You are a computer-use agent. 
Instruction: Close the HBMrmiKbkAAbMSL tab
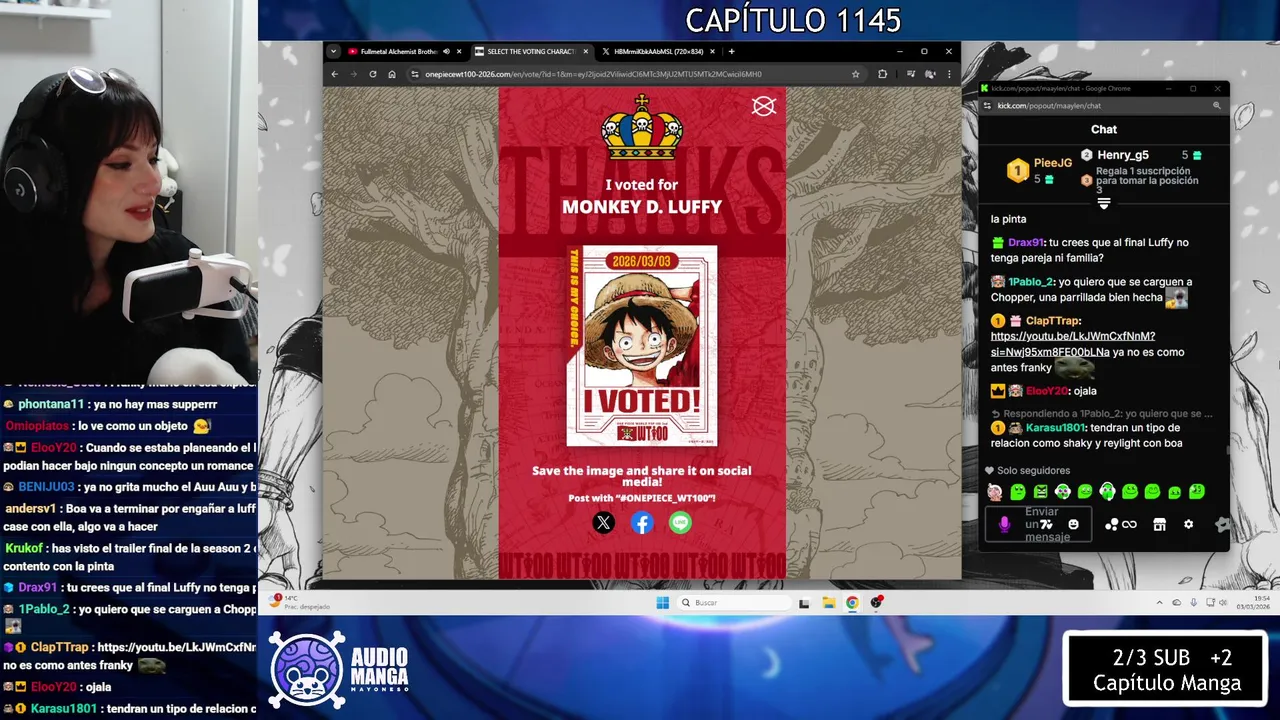pos(712,51)
